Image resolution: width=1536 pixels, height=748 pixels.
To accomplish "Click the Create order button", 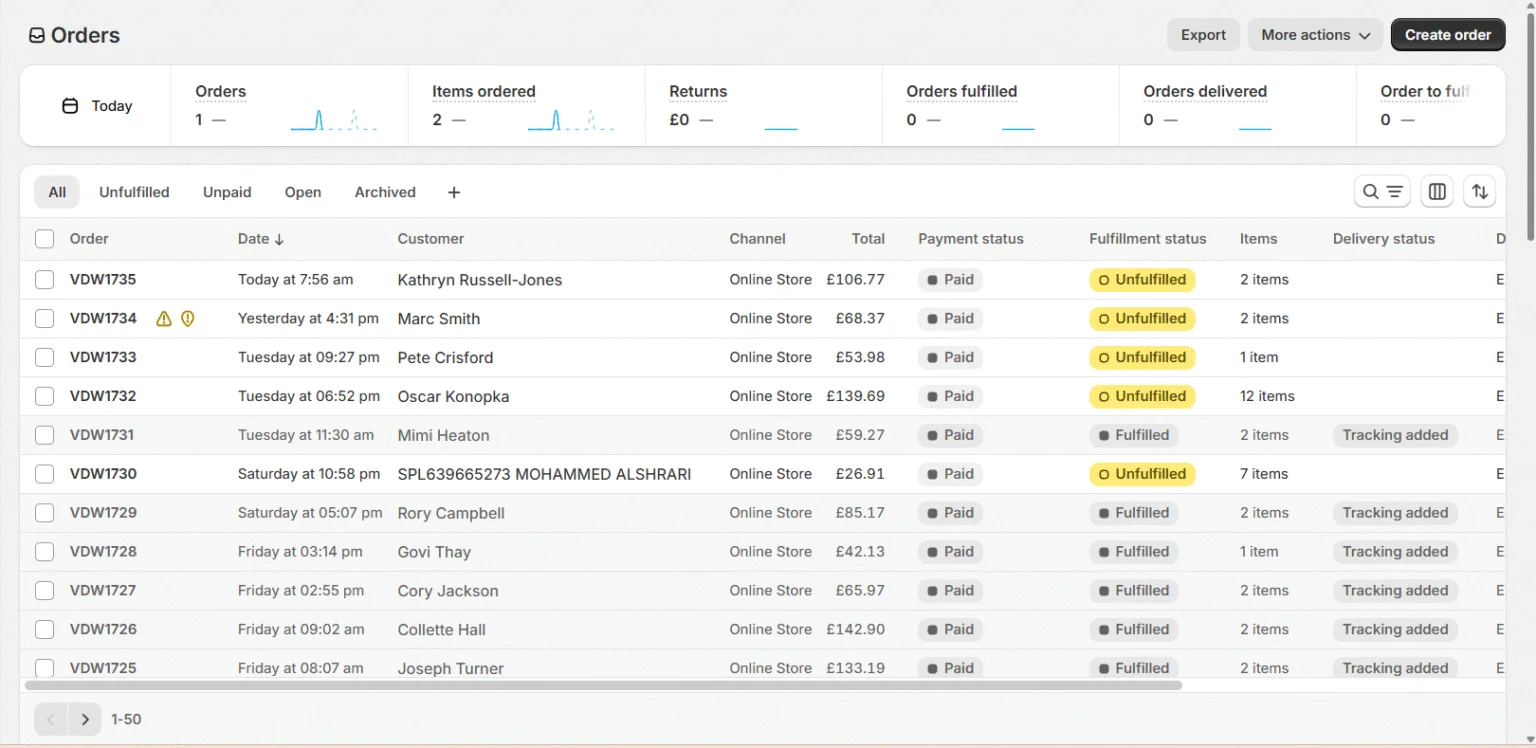I will pyautogui.click(x=1448, y=35).
